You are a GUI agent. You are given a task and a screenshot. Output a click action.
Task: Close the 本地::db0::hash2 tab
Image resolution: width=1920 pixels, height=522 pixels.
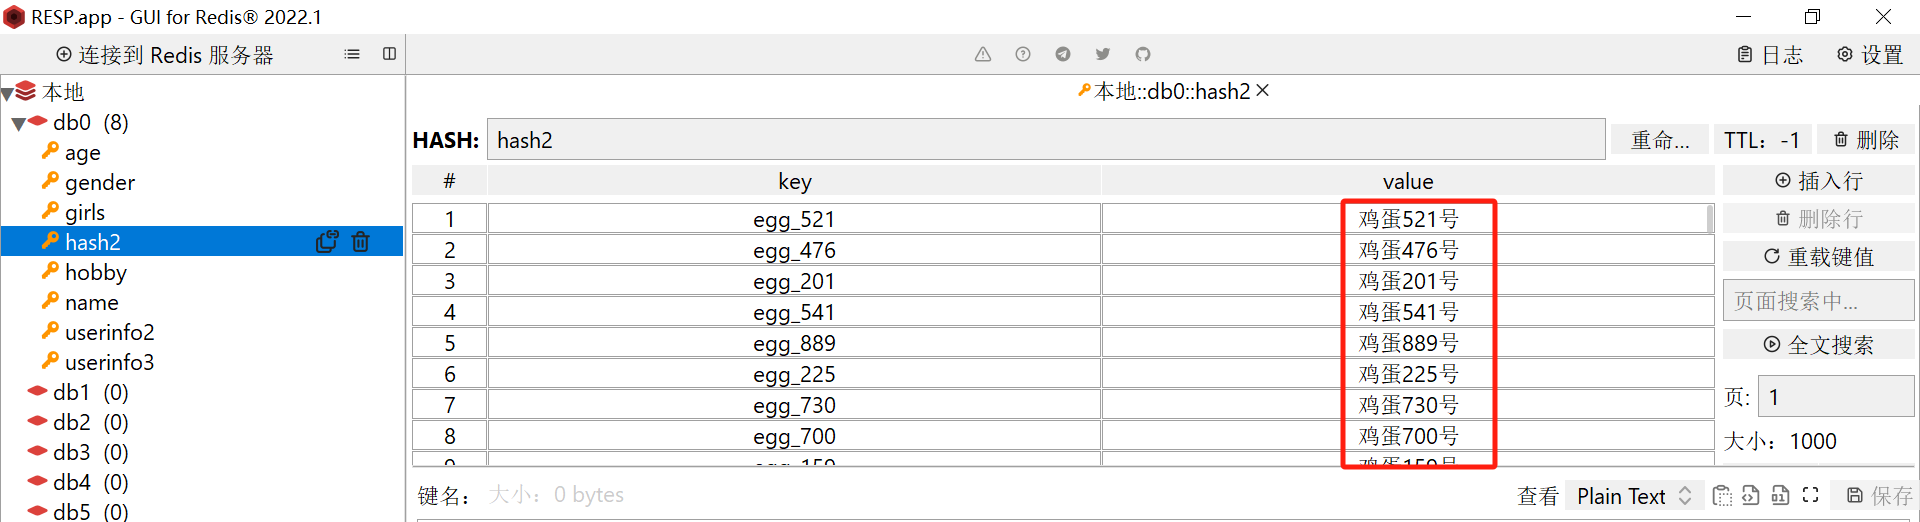click(1263, 91)
